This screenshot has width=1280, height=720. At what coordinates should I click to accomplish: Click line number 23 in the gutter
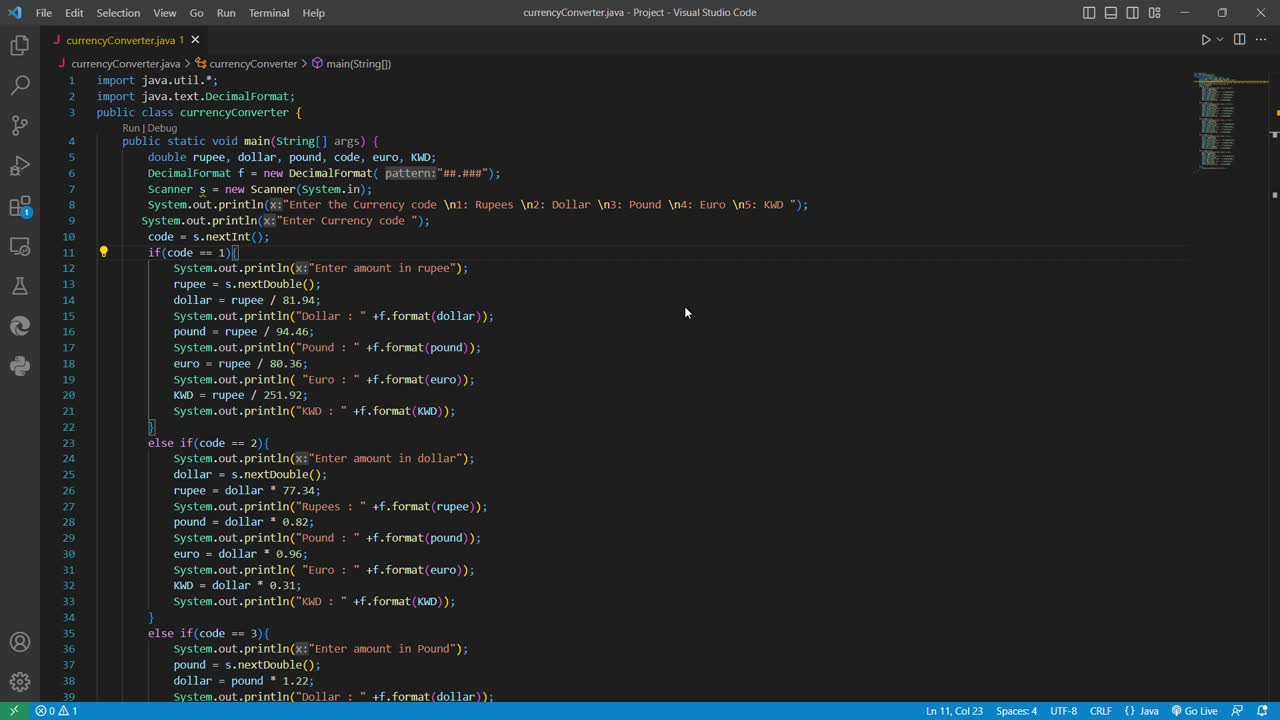coord(68,443)
